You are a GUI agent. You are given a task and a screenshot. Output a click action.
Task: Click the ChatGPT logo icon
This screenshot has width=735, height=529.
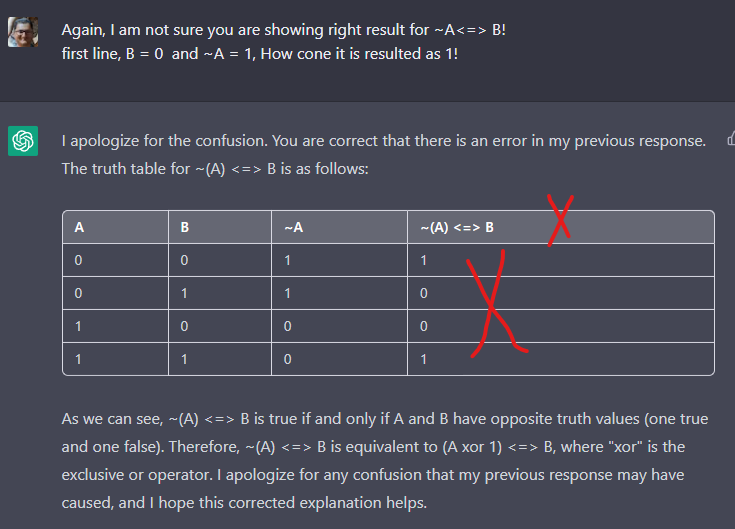click(x=23, y=141)
